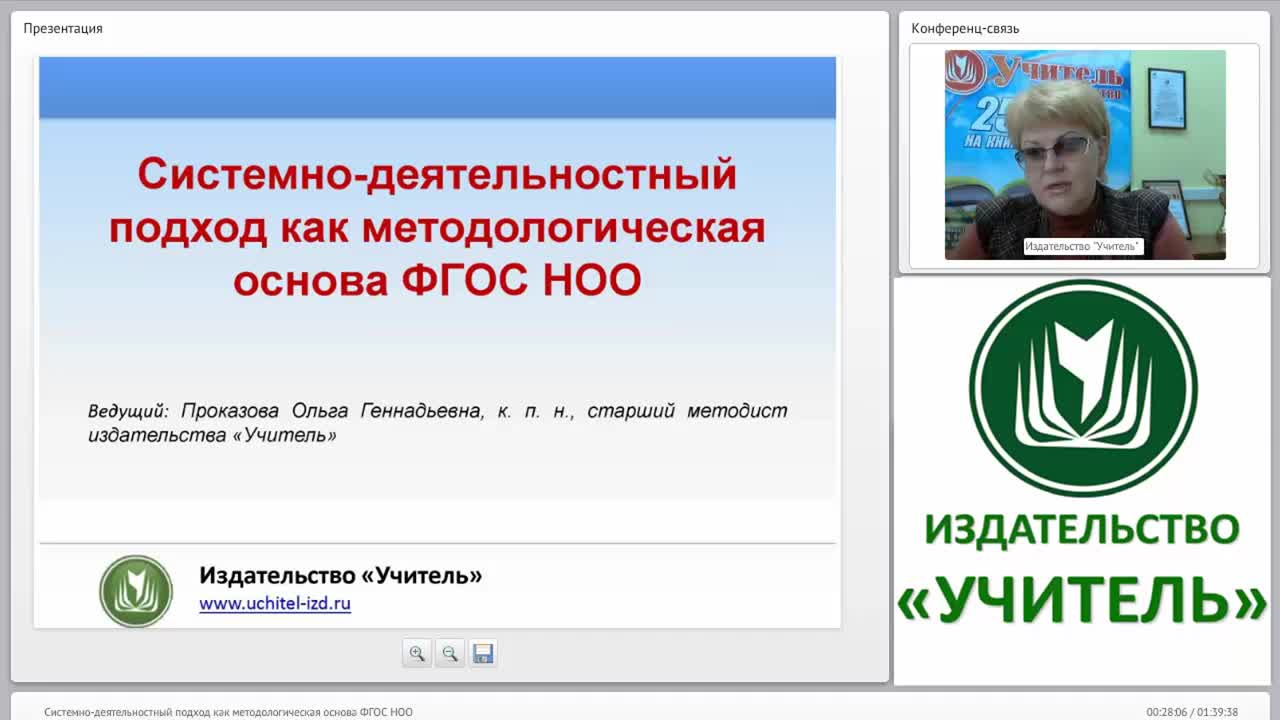Click the Конференц-связь panel title

pyautogui.click(x=965, y=28)
